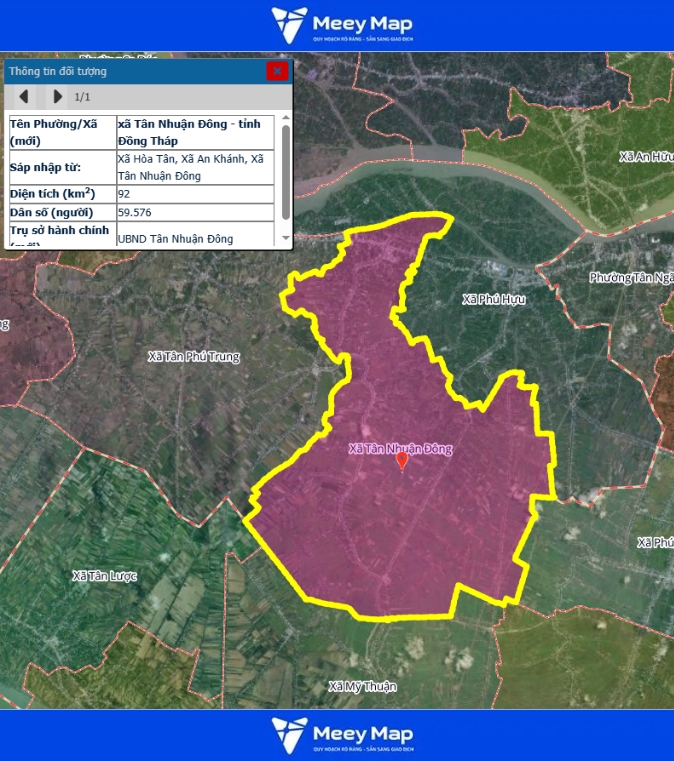Select Xã Tân Phú Trung map label
Screen dimensions: 674x761
point(193,356)
